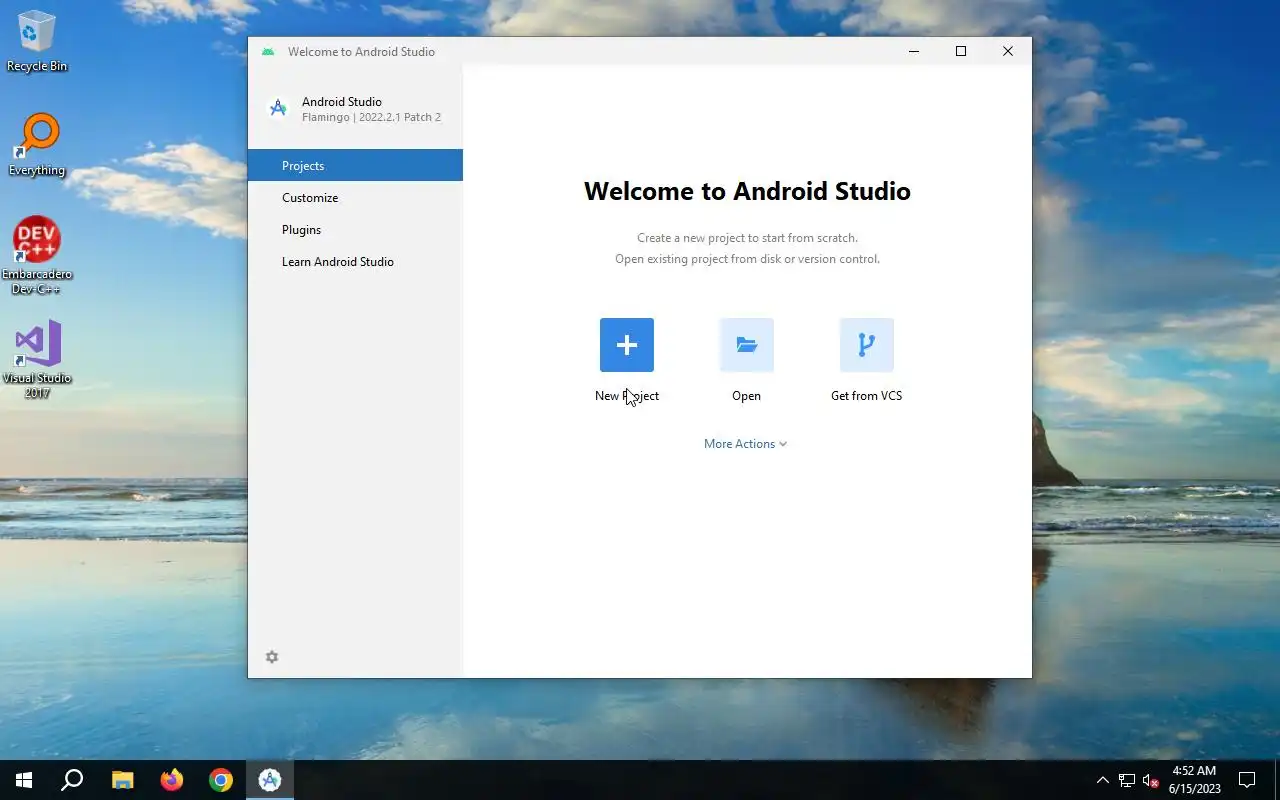Click the New Project text label

tap(627, 396)
